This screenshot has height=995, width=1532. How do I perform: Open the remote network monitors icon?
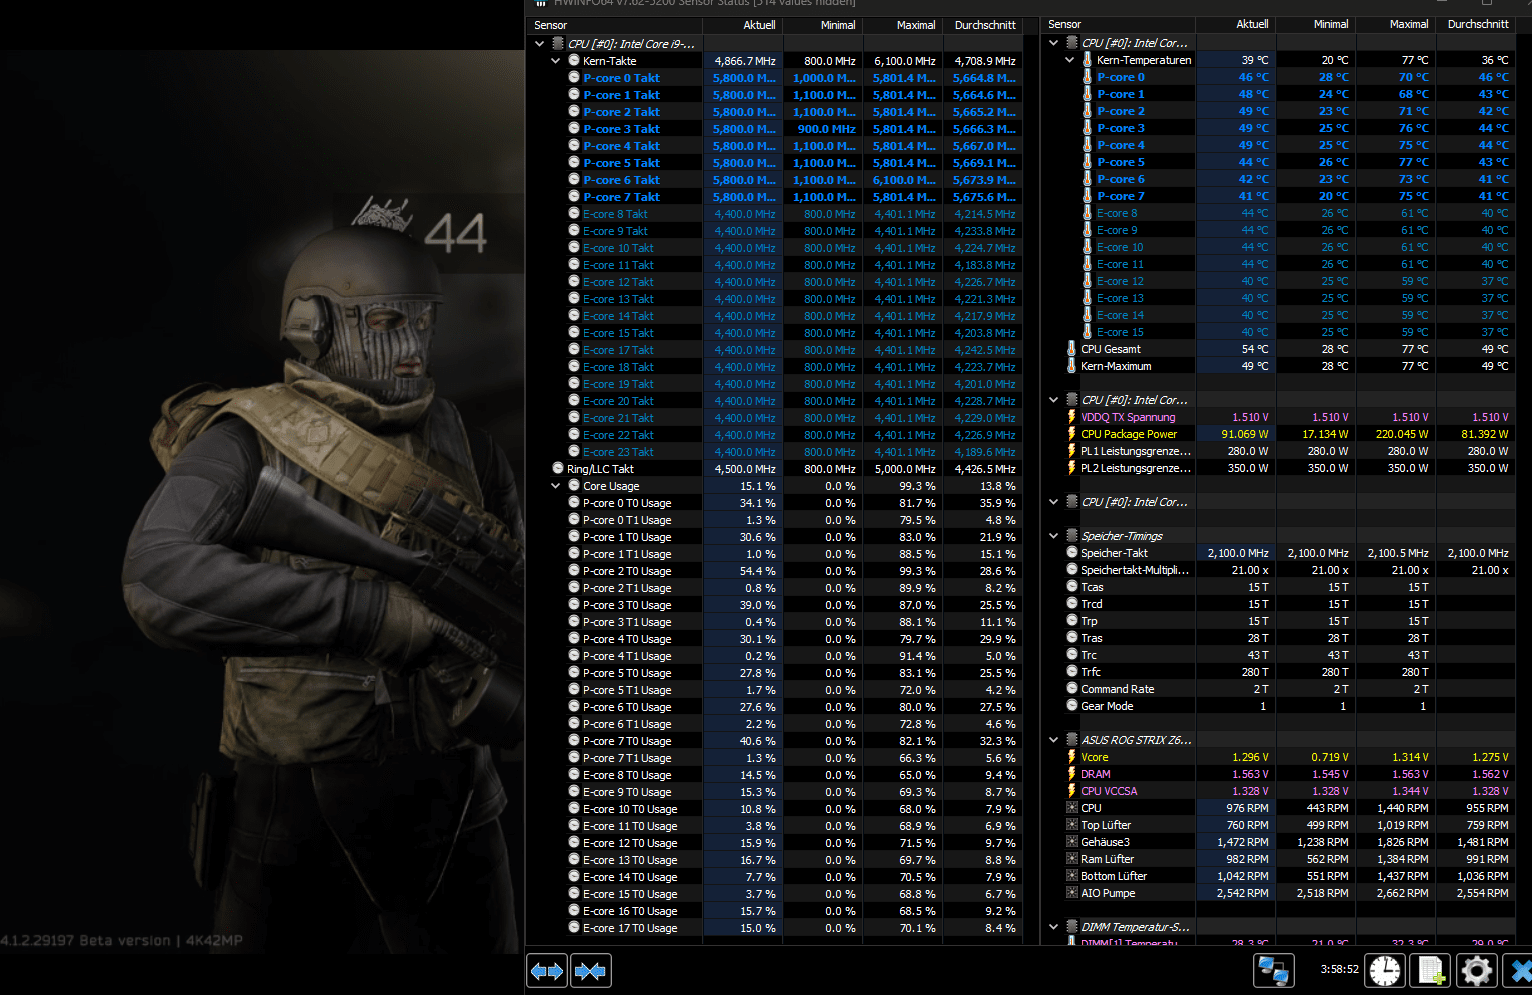(x=1274, y=970)
